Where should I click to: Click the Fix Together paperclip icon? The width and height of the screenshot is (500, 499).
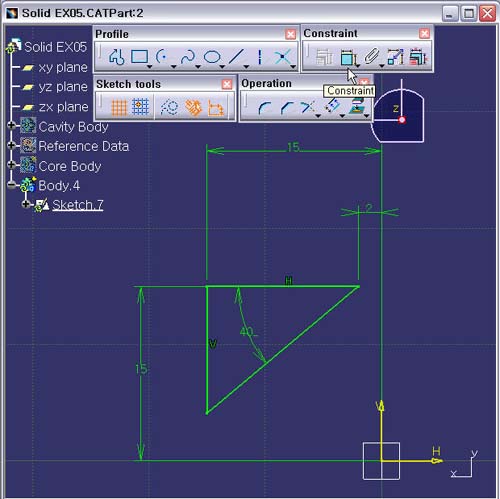[371, 57]
